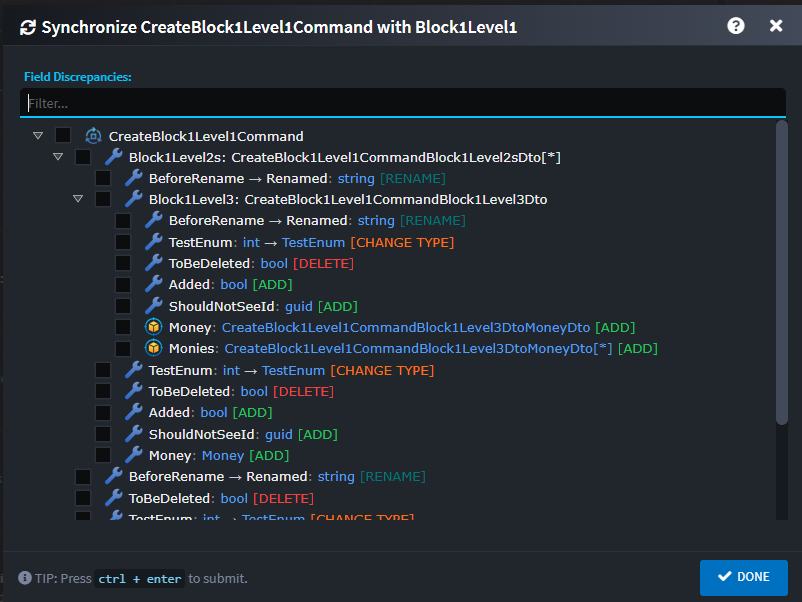
Task: Tick checkbox for Money: Money [ADD] row
Action: [103, 455]
